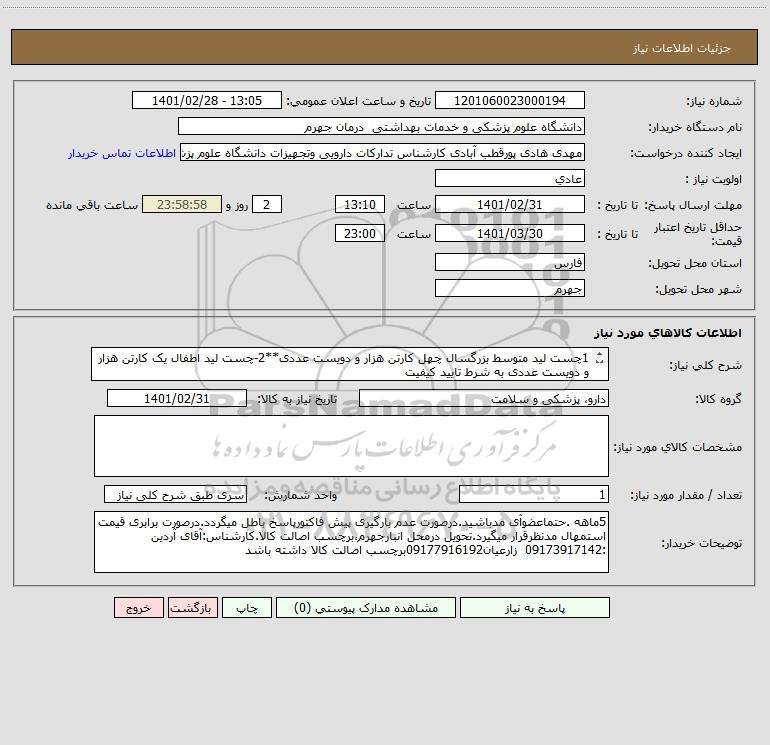
Task: Click the 'استان محل تحویل:' label
Action: pos(695,264)
